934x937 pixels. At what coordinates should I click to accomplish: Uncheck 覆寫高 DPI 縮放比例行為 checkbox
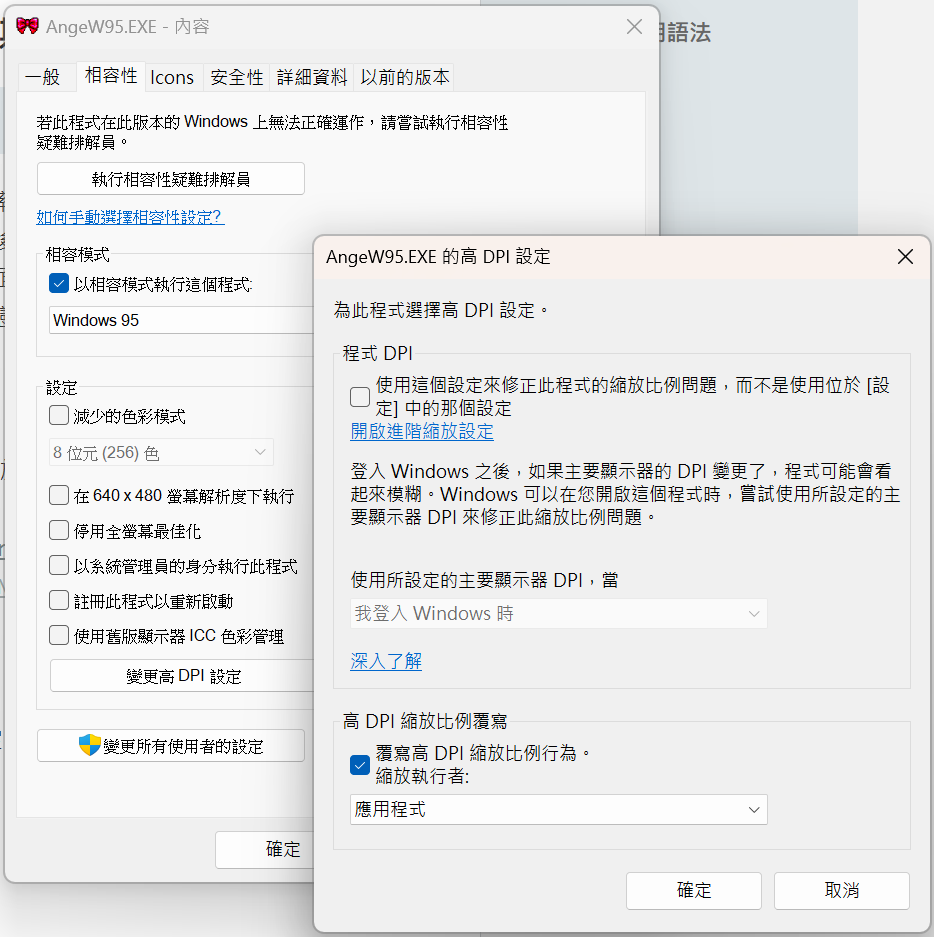(x=360, y=764)
